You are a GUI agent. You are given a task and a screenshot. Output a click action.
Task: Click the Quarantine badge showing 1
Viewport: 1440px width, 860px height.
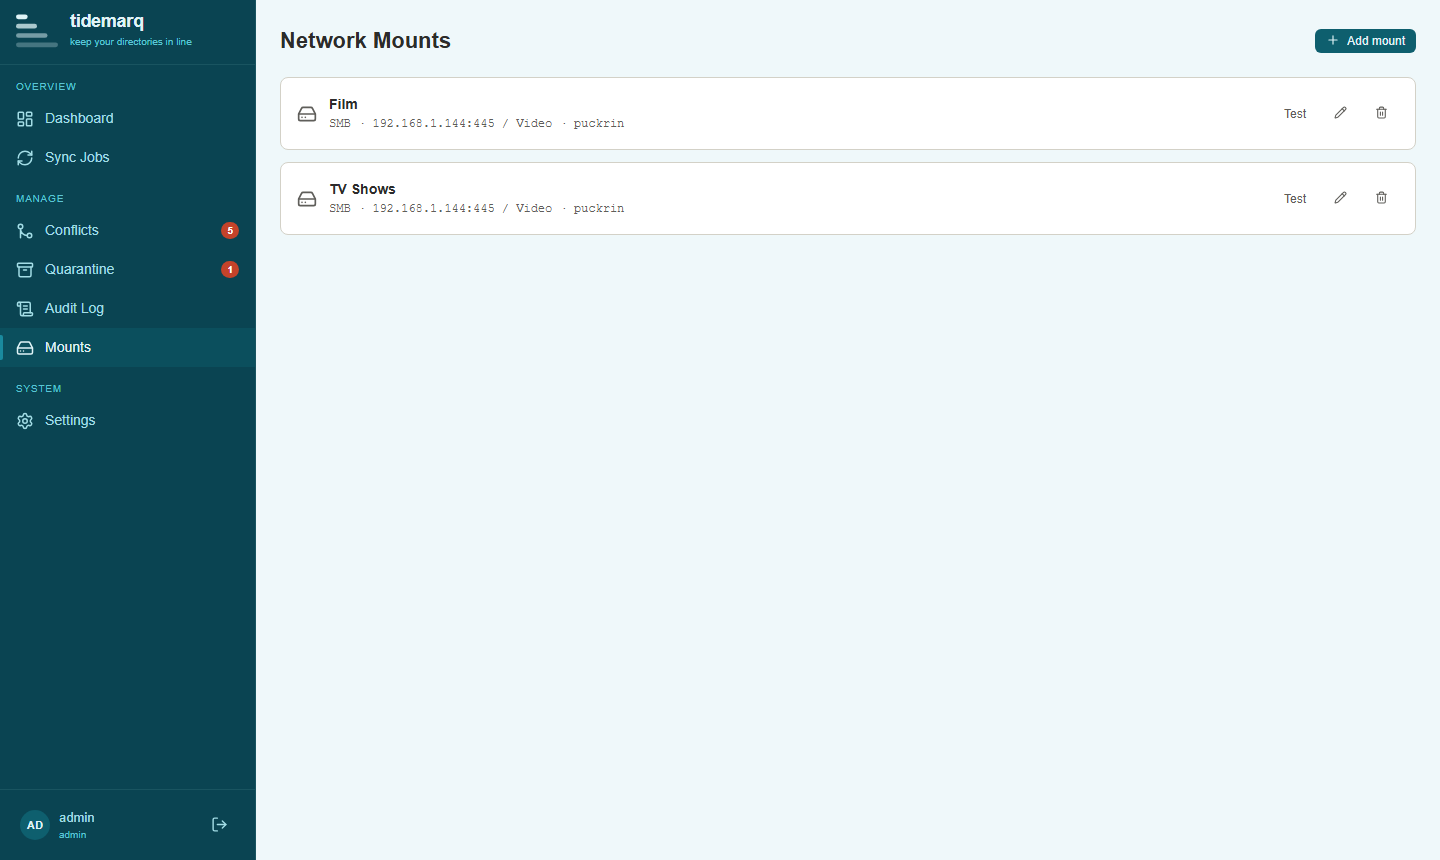[230, 269]
